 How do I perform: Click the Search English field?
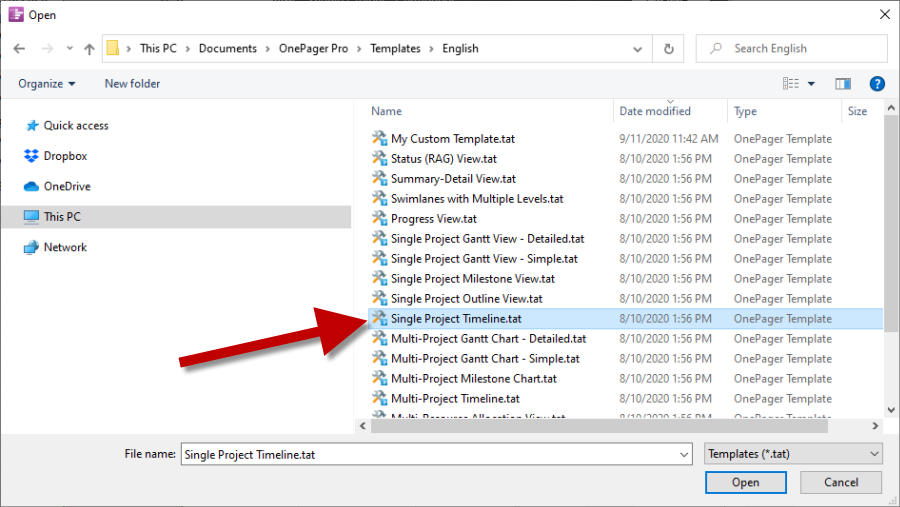point(792,49)
